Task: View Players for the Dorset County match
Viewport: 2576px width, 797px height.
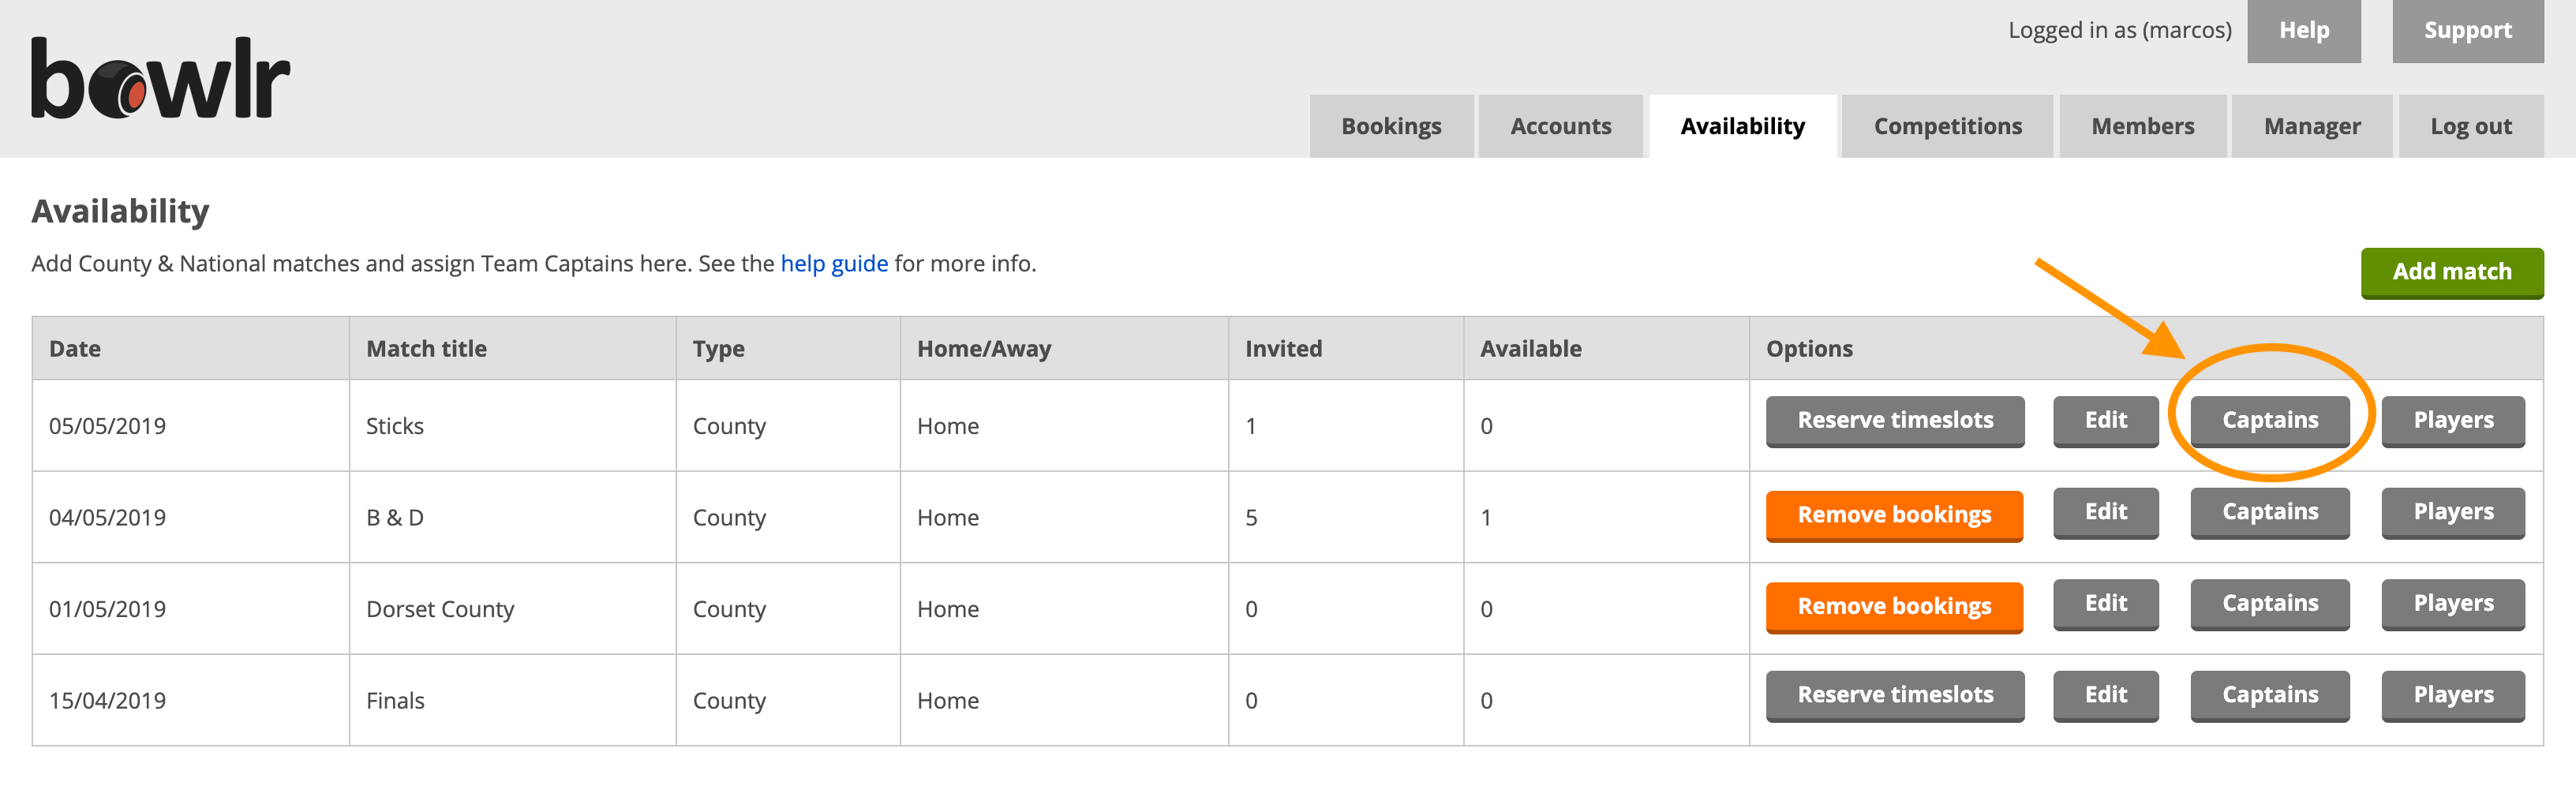Action: [x=2452, y=604]
